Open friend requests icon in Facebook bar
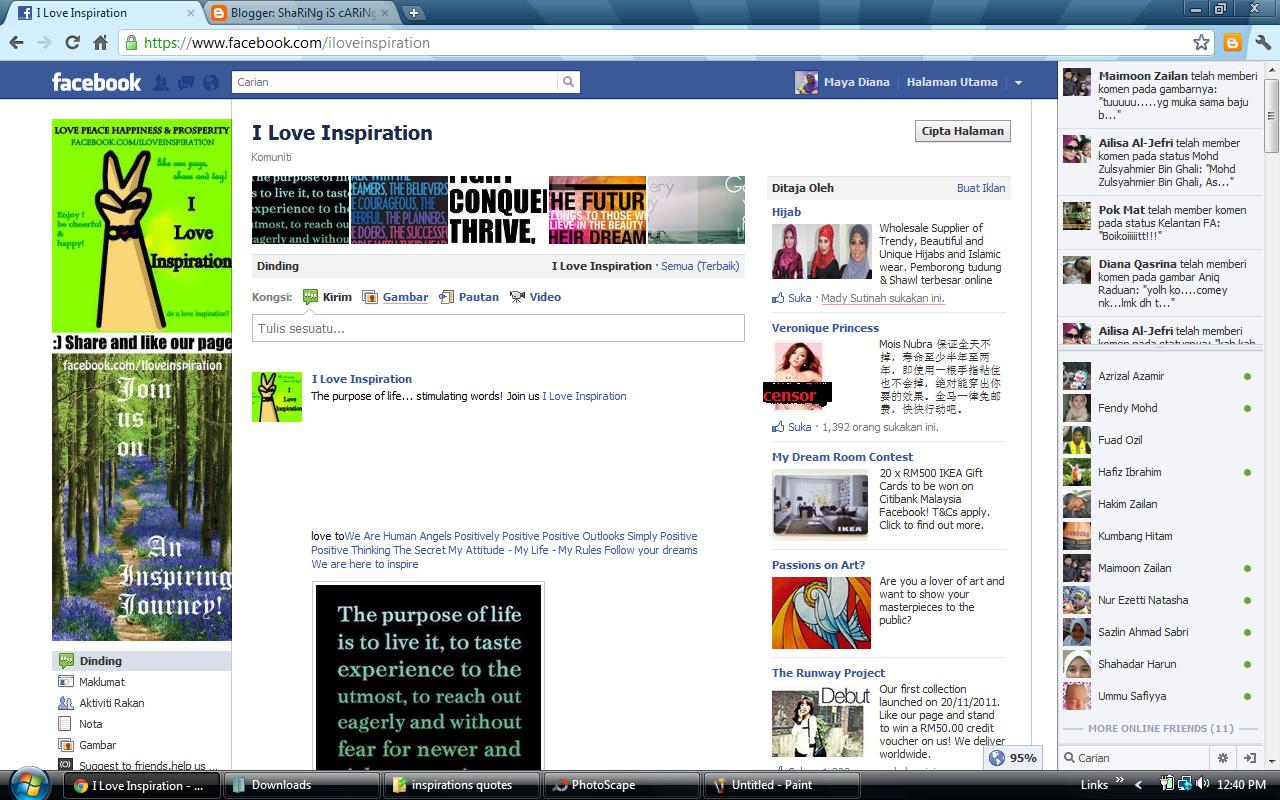The width and height of the screenshot is (1280, 800). [x=161, y=83]
